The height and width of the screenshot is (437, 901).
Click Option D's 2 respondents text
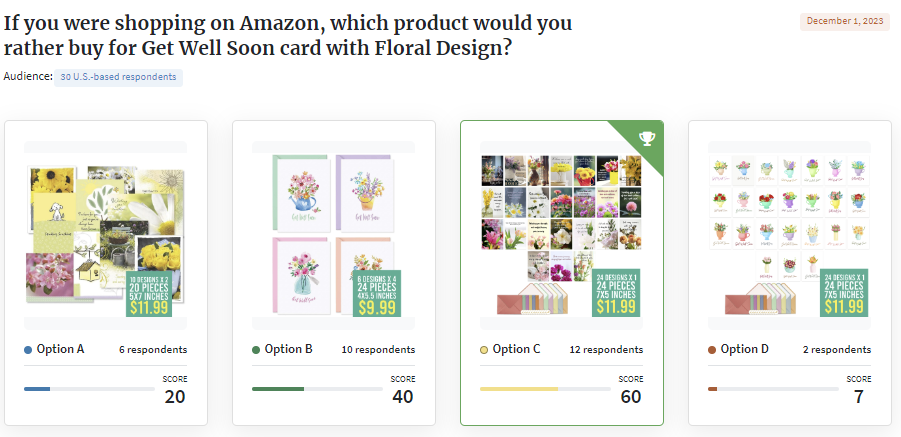click(x=837, y=350)
